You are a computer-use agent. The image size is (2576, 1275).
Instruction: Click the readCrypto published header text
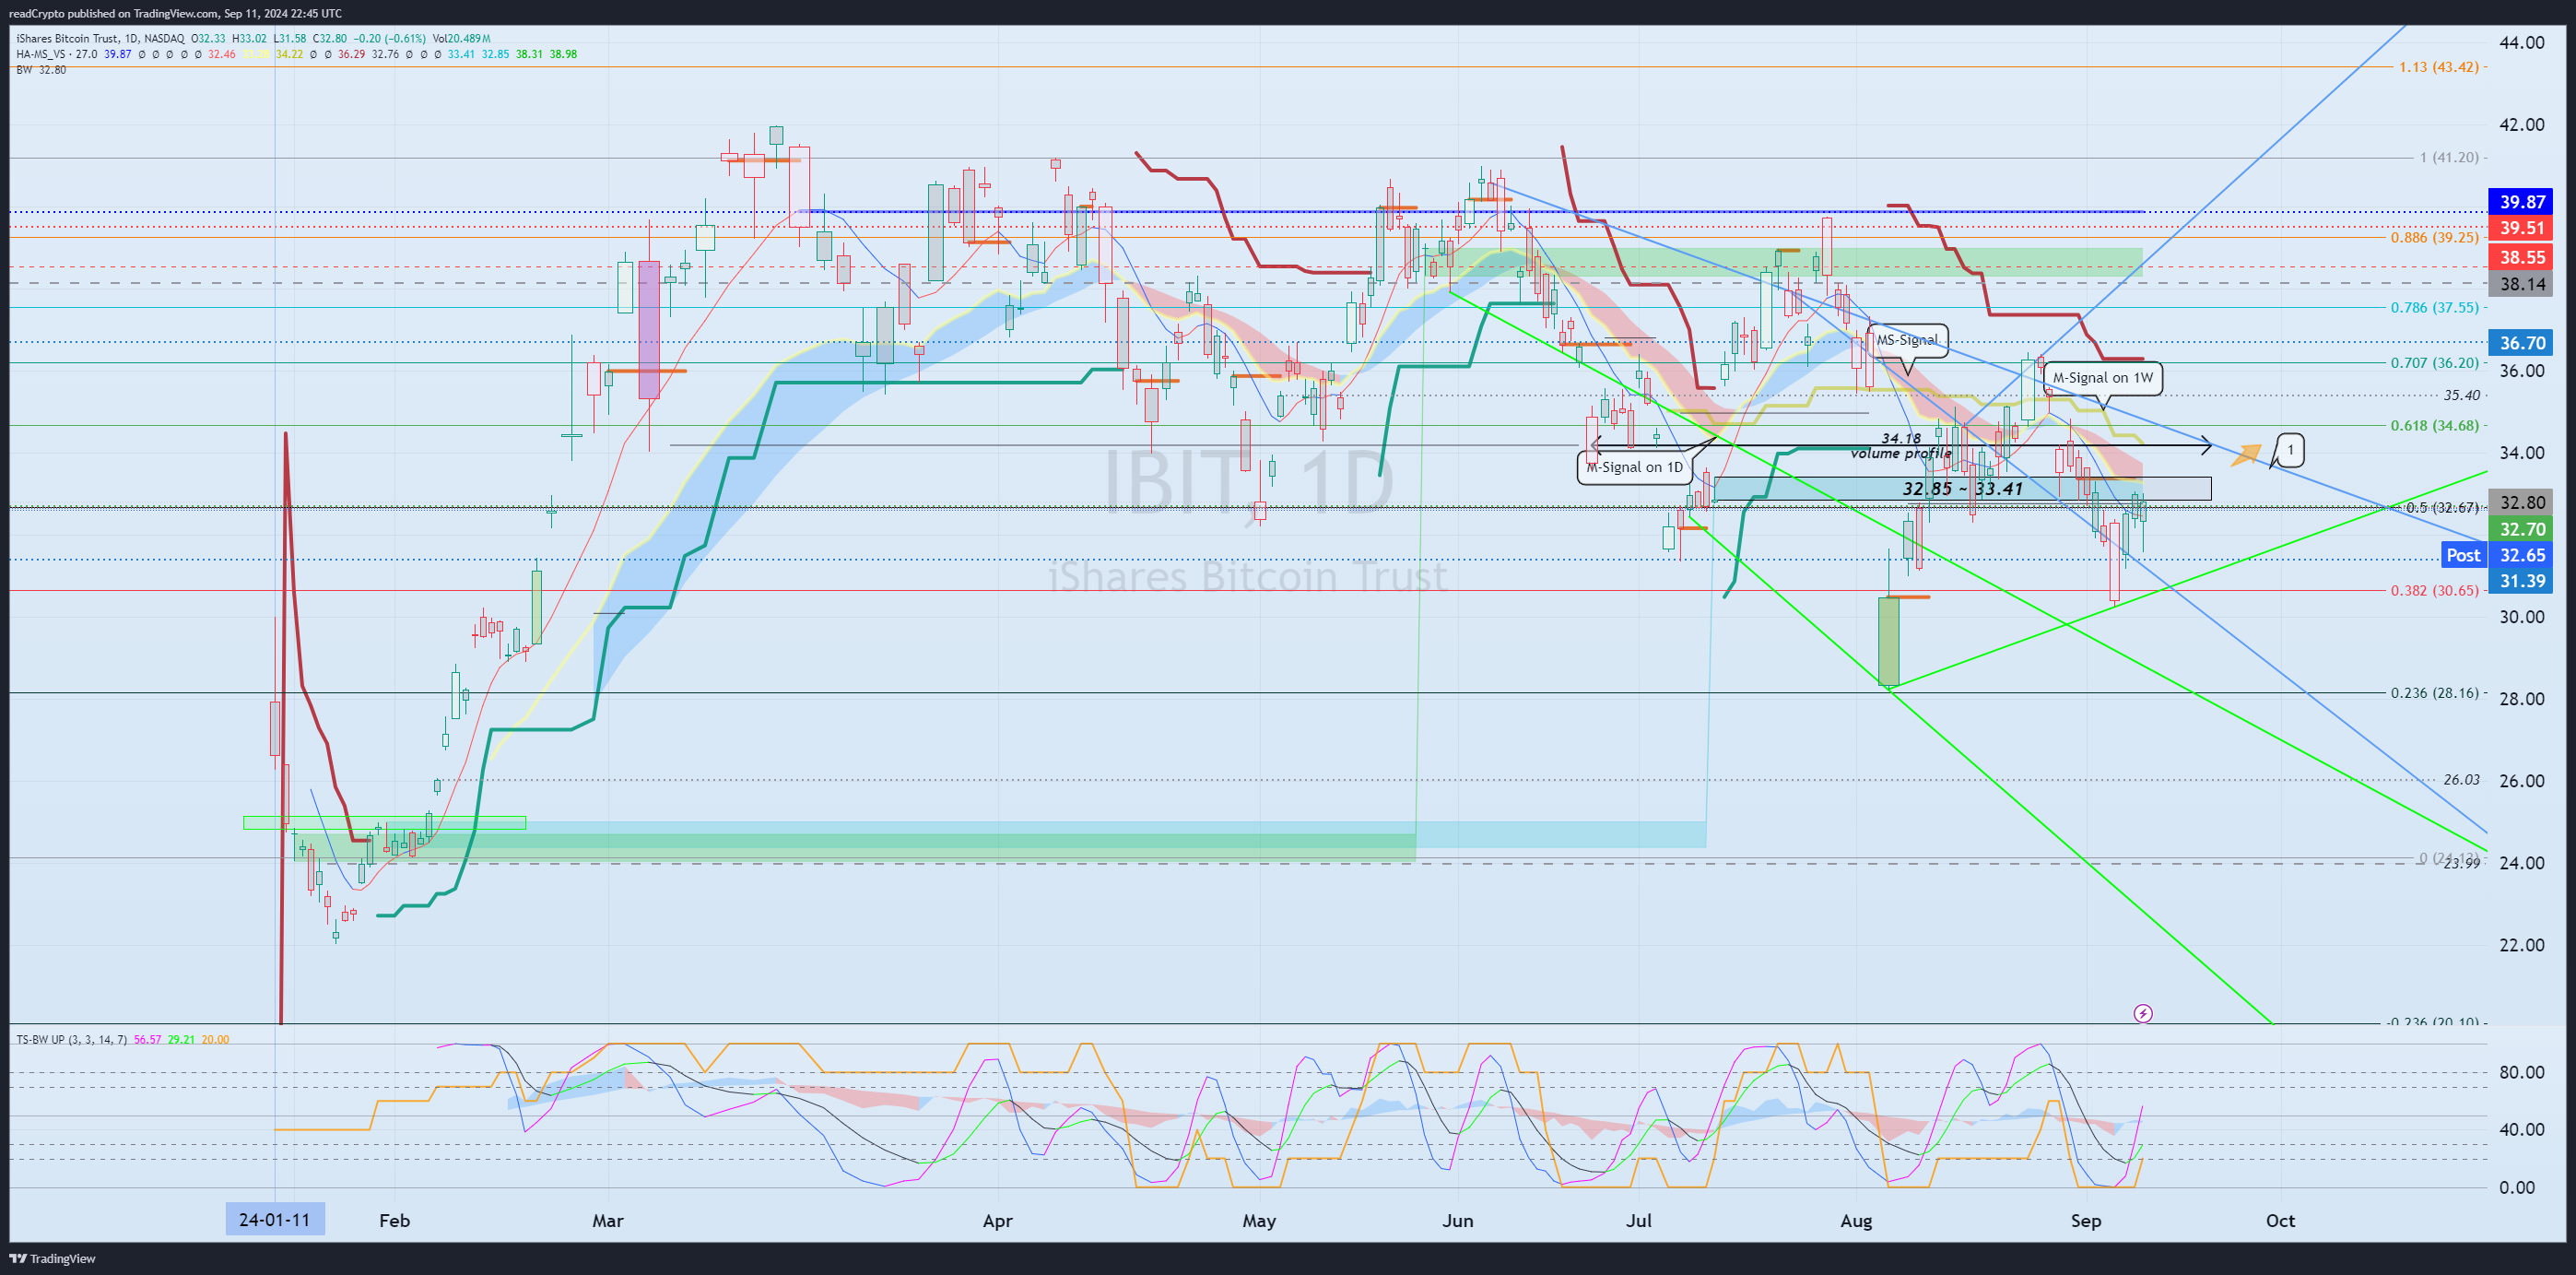pos(175,13)
